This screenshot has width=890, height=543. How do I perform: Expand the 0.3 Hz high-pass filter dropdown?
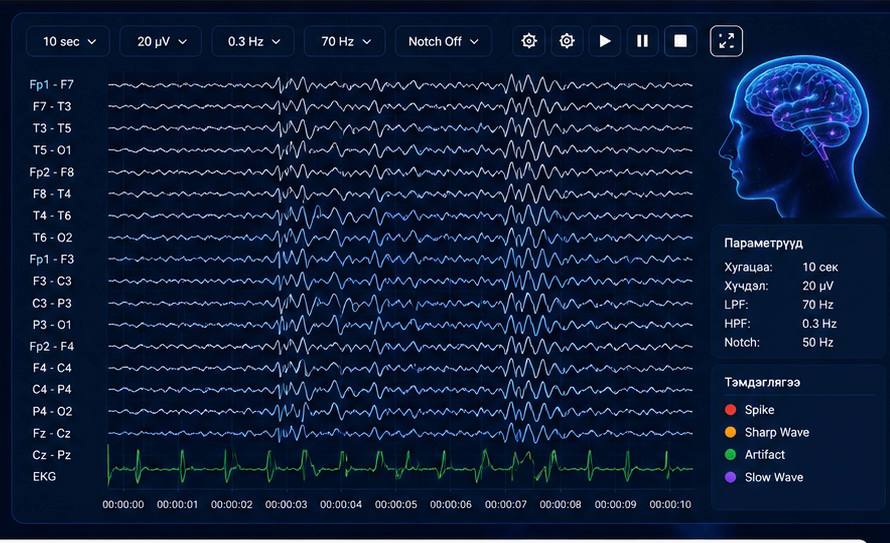[x=253, y=41]
